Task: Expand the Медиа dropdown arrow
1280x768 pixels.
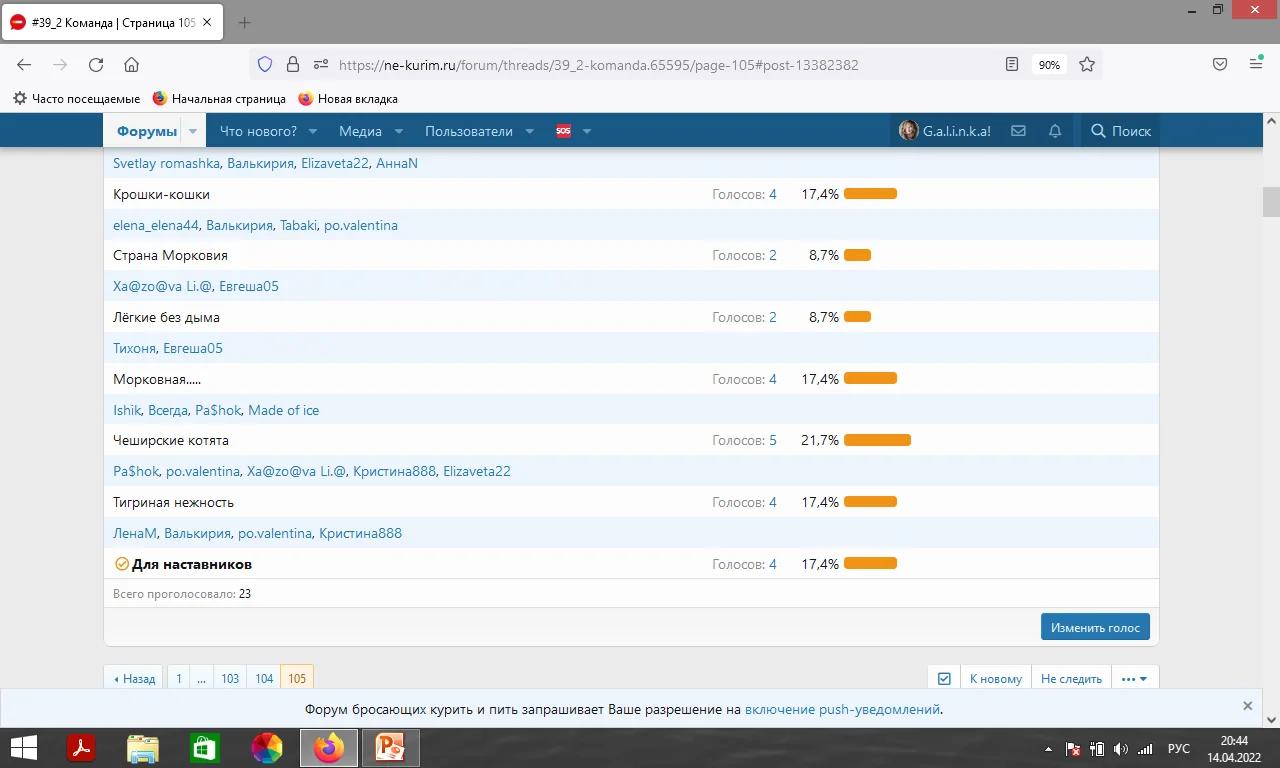Action: (x=398, y=131)
